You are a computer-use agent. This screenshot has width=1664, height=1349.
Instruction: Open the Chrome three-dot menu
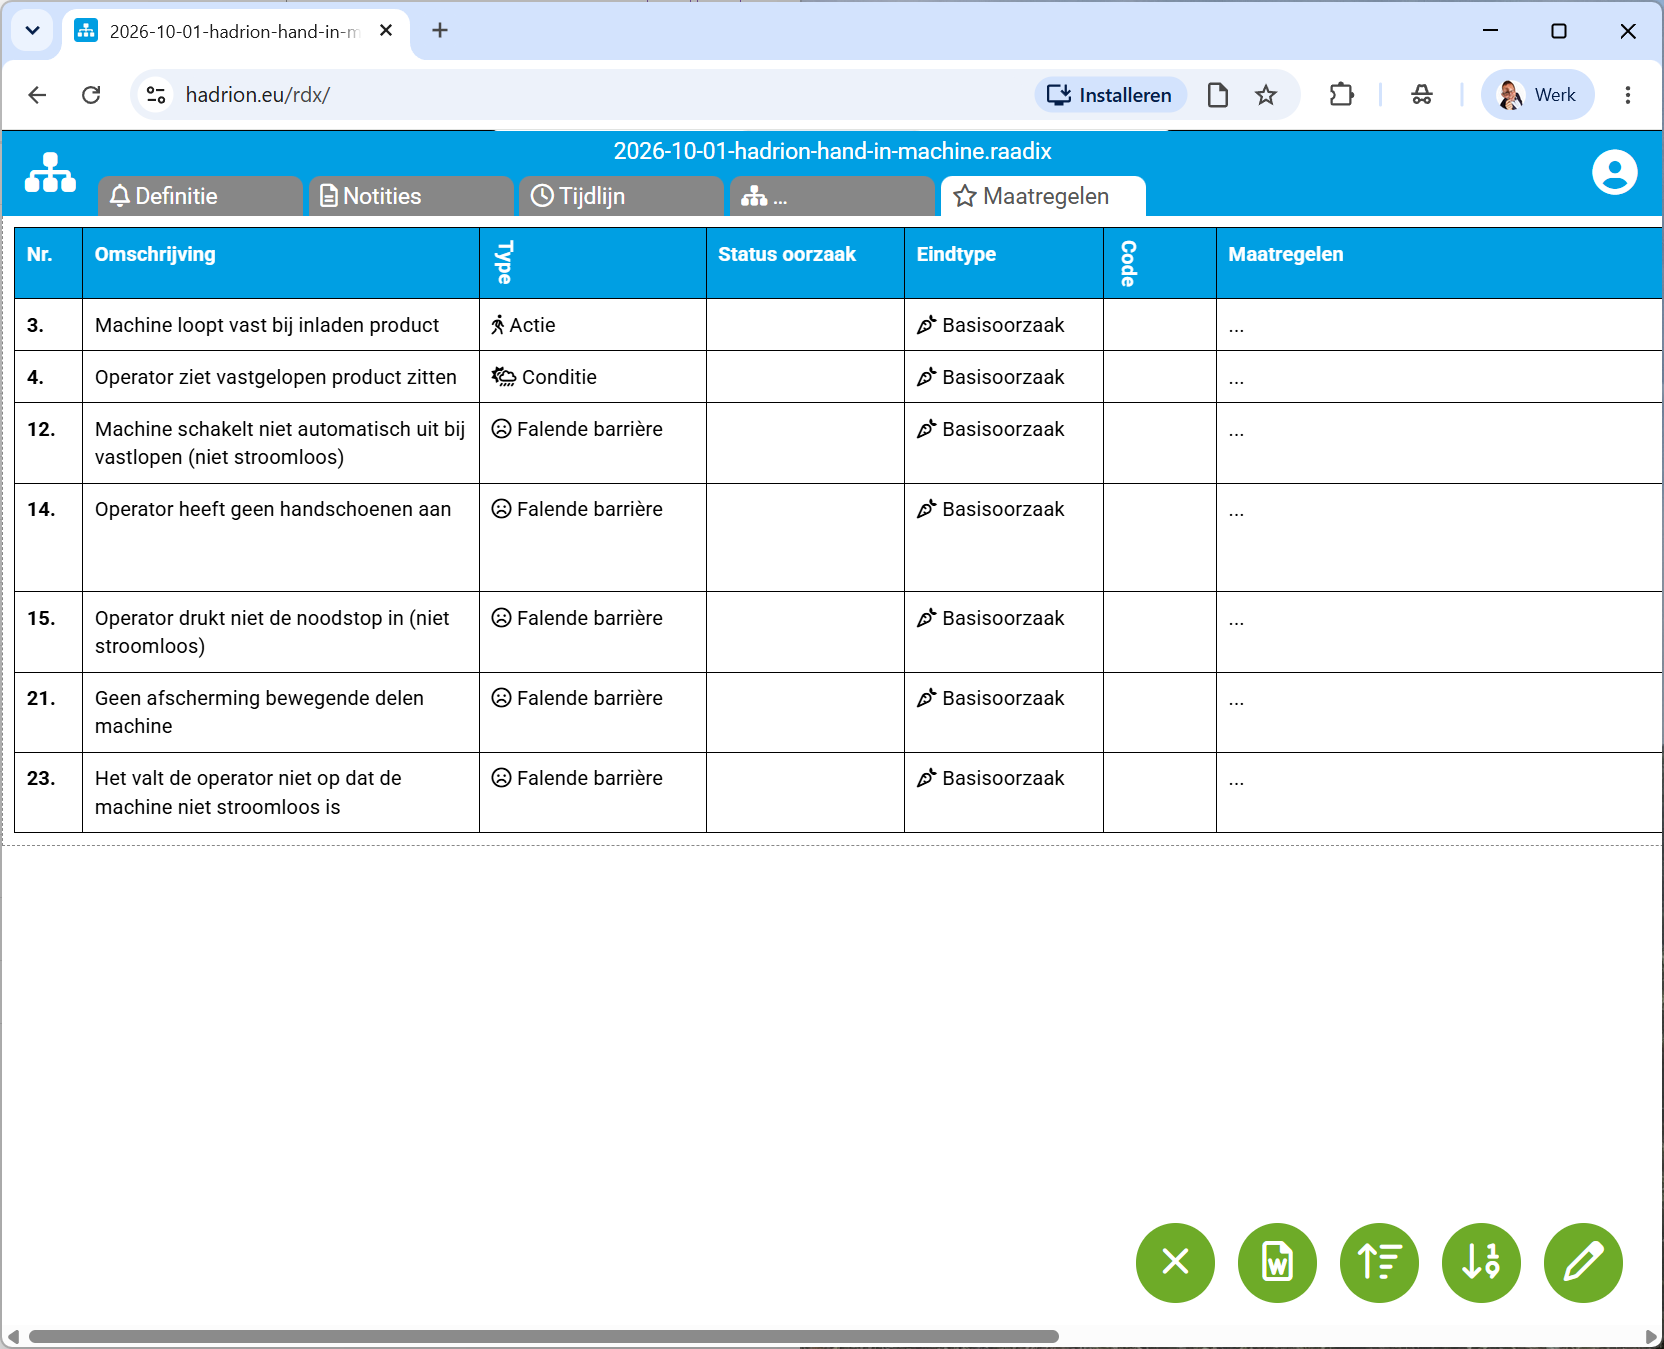tap(1627, 95)
